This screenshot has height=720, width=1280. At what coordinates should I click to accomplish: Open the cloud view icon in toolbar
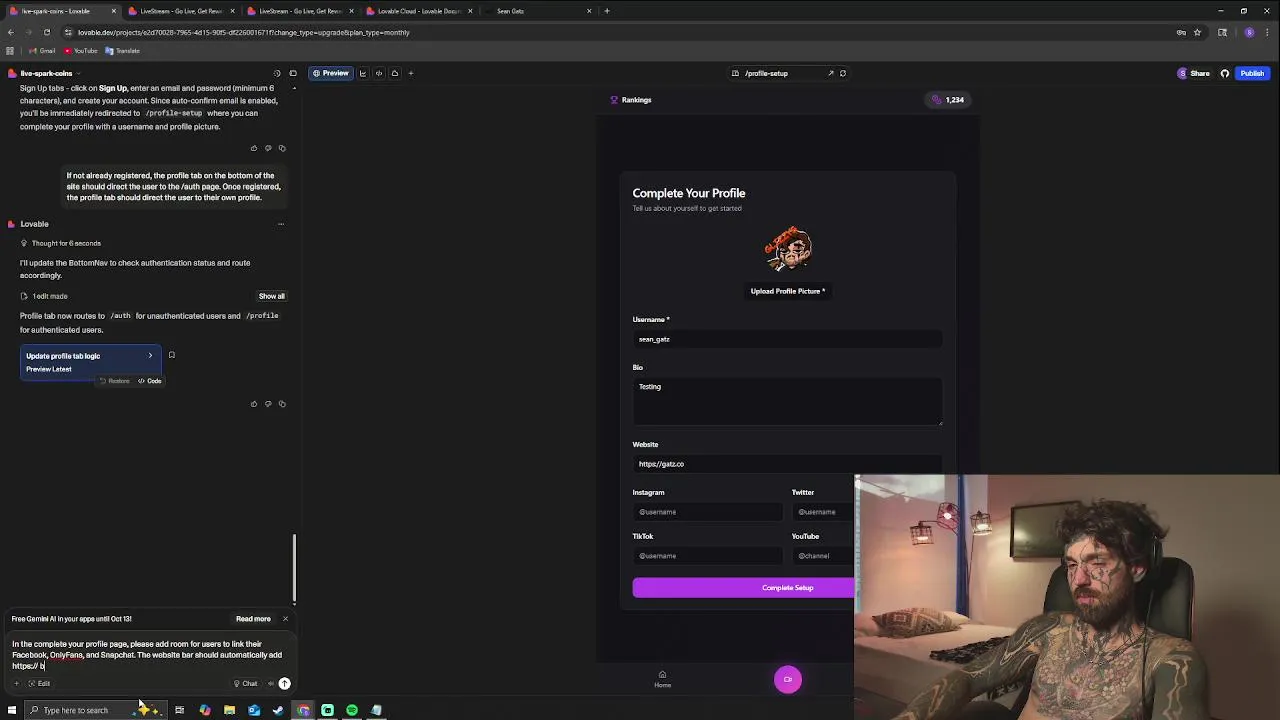(394, 73)
